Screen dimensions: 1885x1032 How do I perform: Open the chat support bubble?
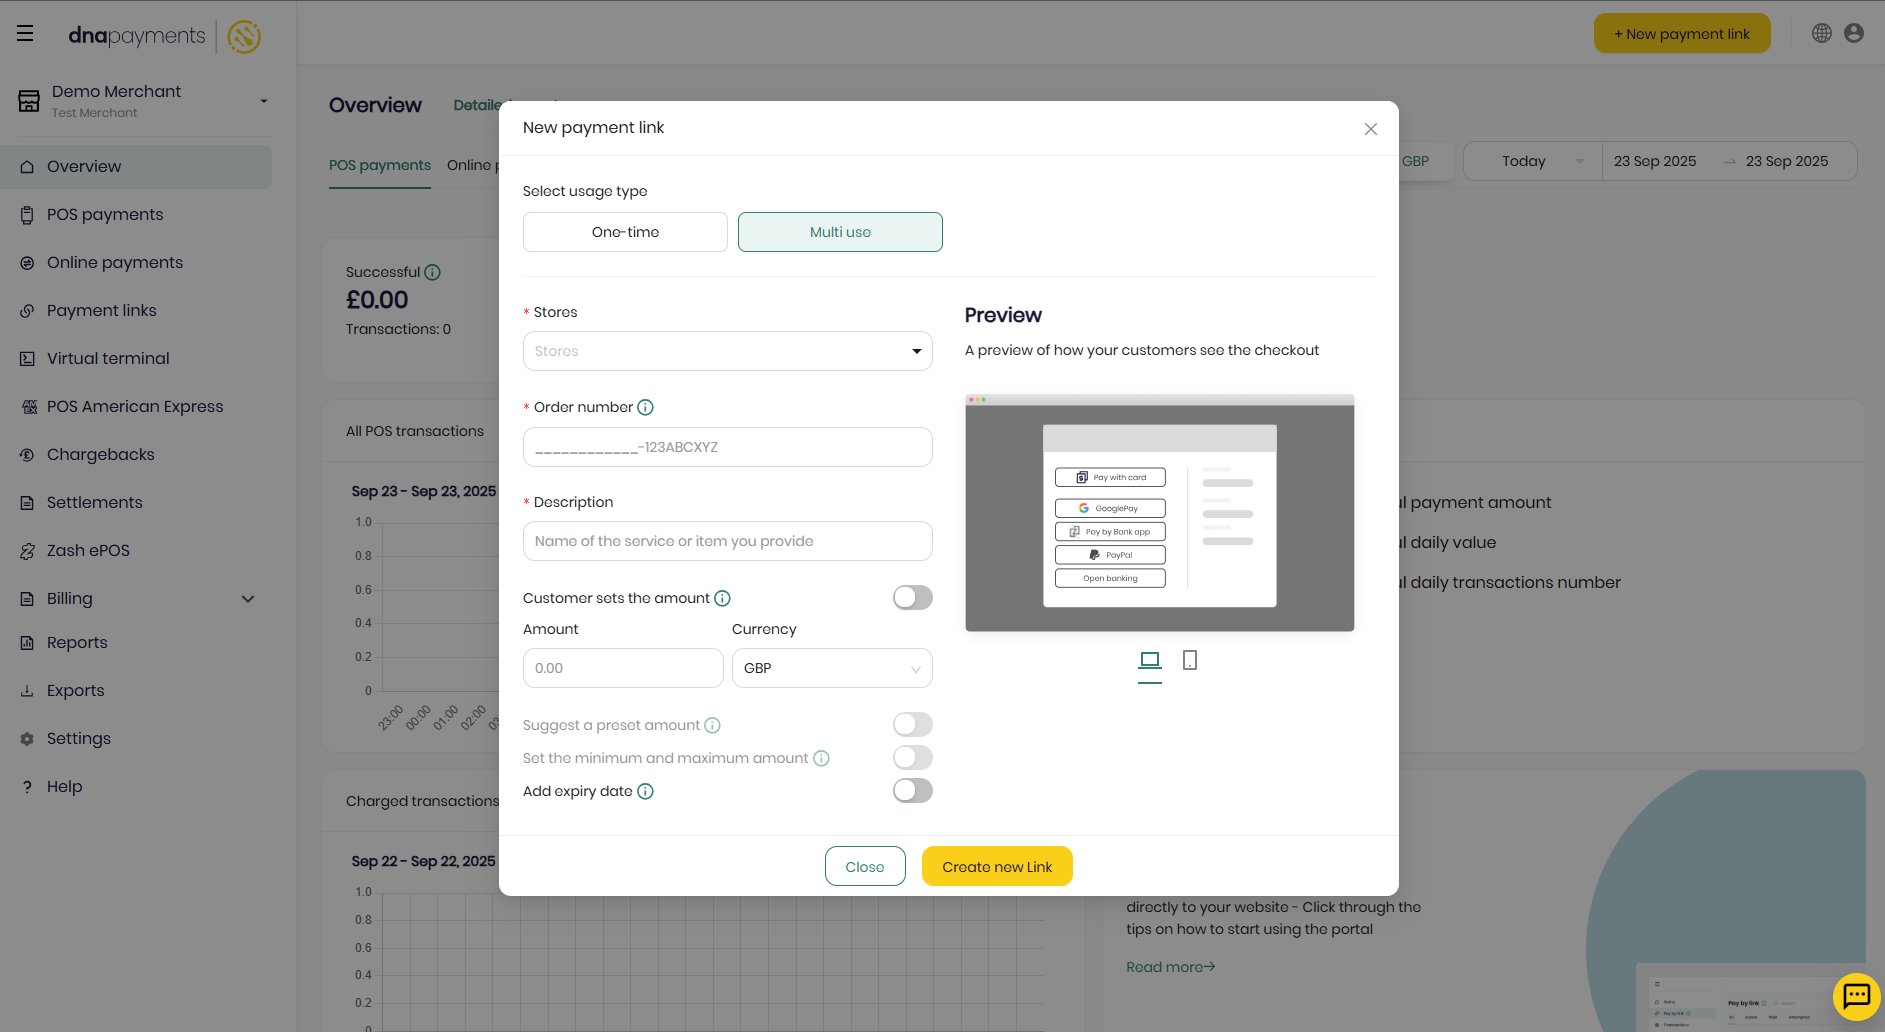[x=1857, y=996]
